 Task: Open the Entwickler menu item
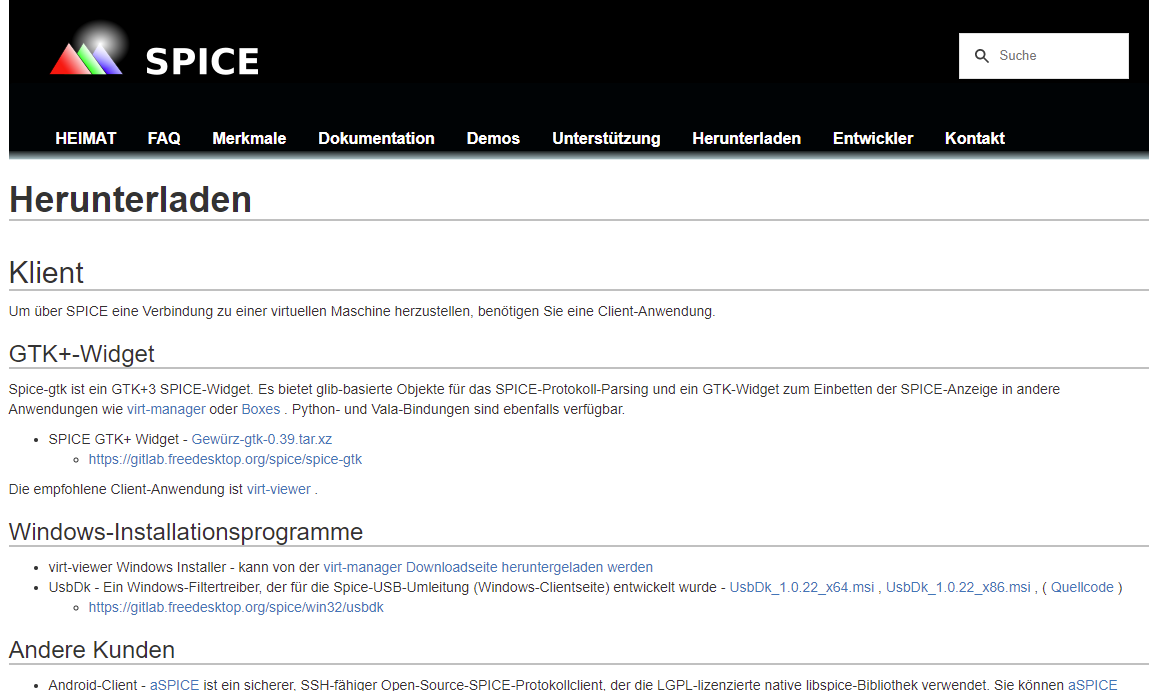[x=873, y=139]
